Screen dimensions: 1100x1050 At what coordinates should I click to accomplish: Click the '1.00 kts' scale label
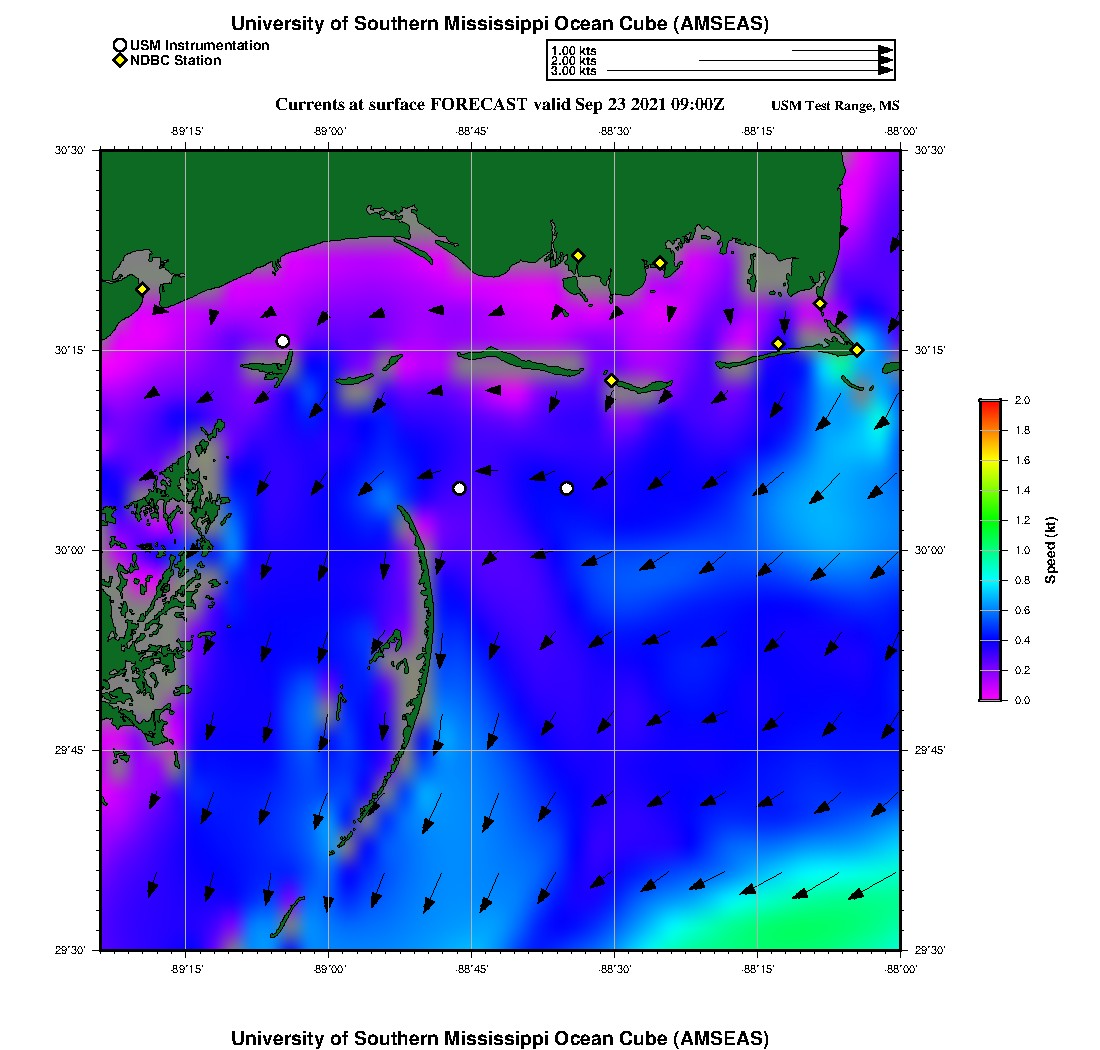click(574, 51)
